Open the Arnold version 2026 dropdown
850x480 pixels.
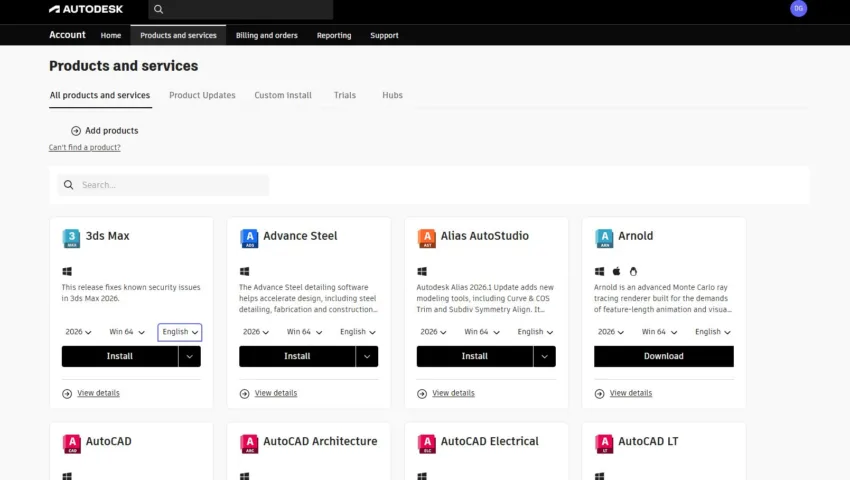click(610, 332)
